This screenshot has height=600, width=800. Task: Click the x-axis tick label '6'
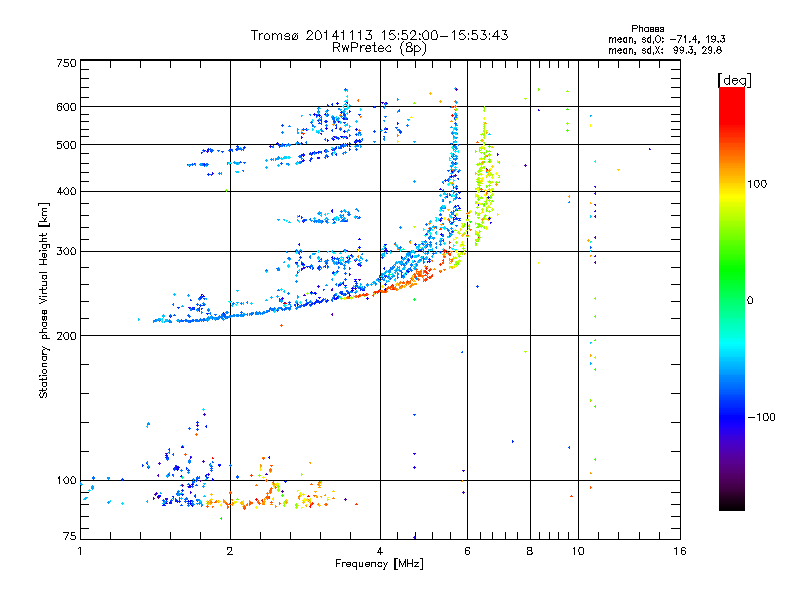point(467,551)
